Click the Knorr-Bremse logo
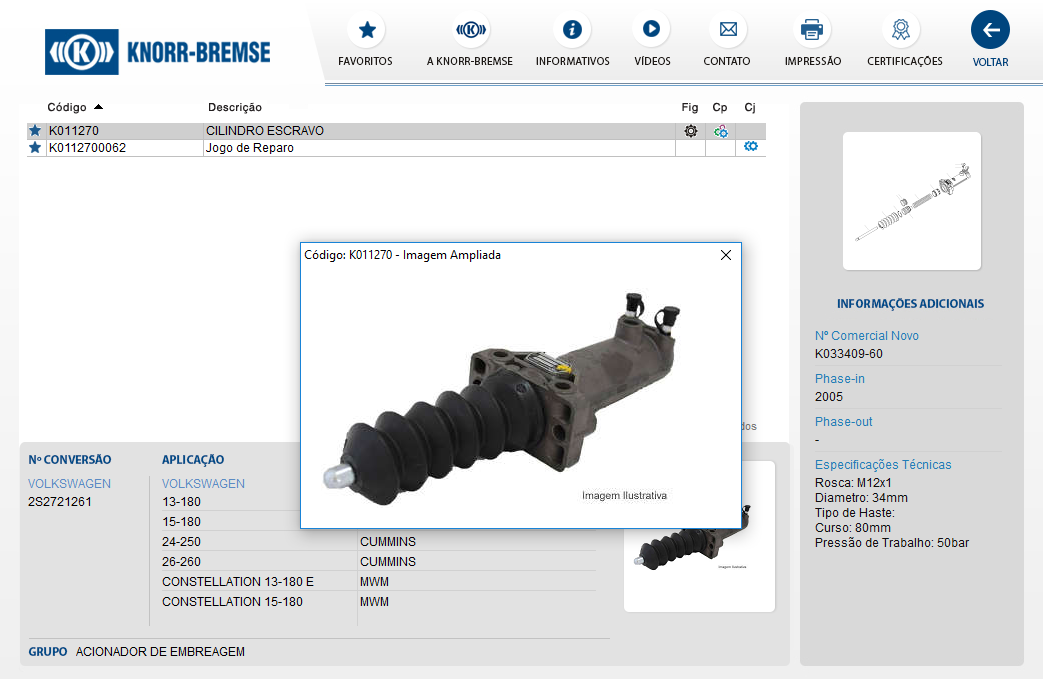The image size is (1043, 679). (x=158, y=51)
